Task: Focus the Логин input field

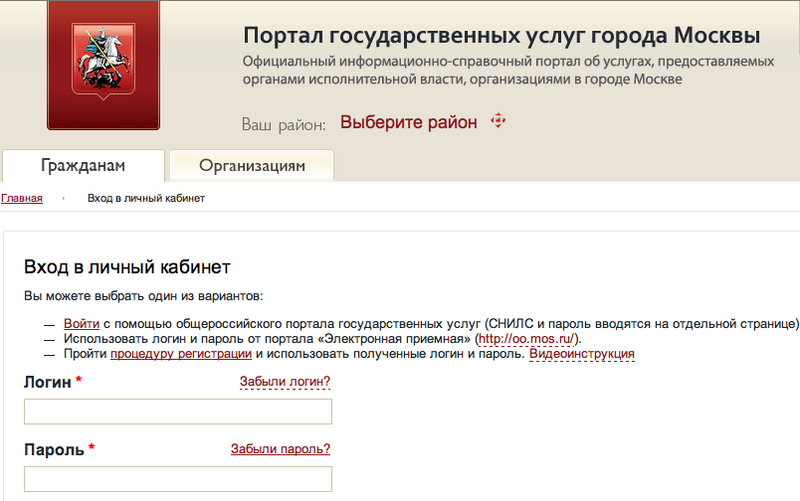Action: click(177, 412)
